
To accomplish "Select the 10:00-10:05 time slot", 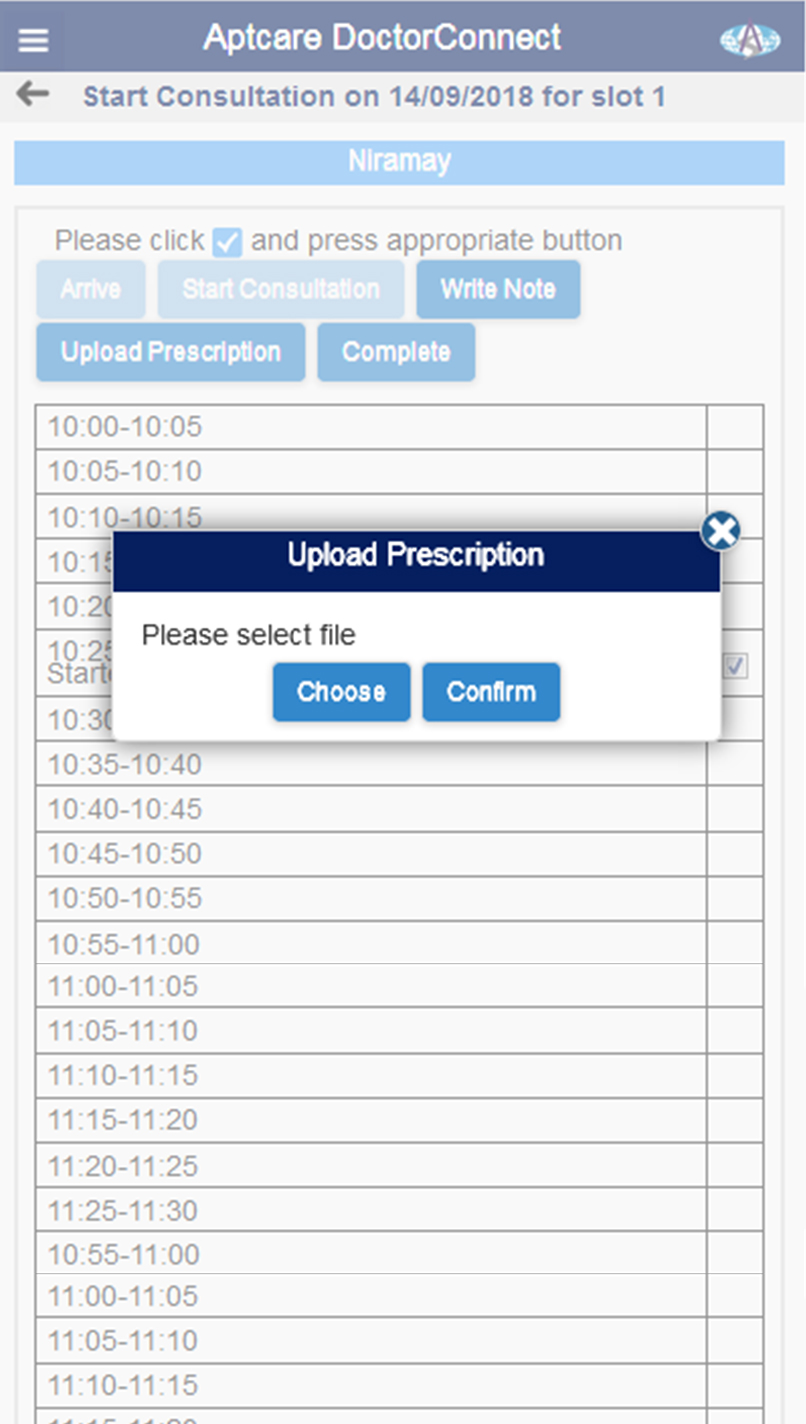I will (370, 427).
